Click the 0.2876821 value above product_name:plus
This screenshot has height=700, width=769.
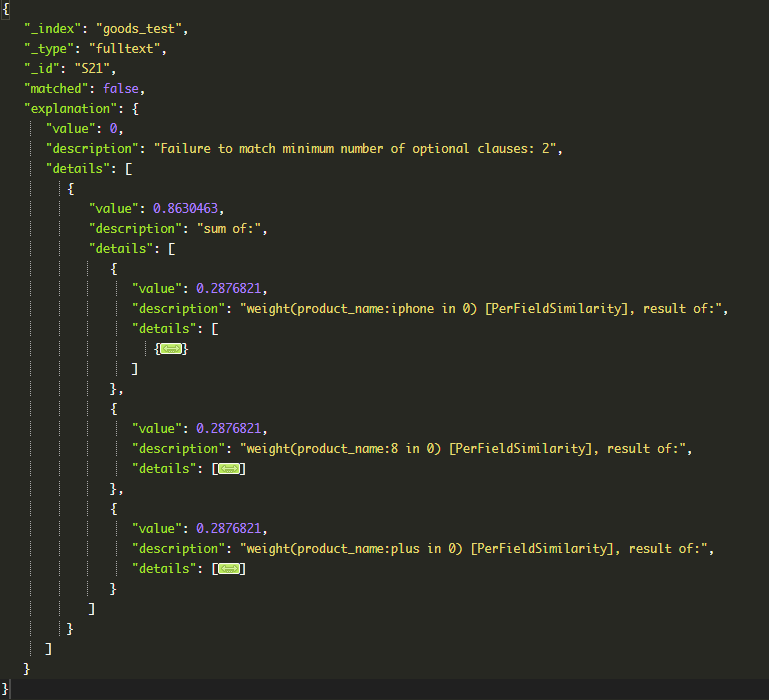[229, 529]
